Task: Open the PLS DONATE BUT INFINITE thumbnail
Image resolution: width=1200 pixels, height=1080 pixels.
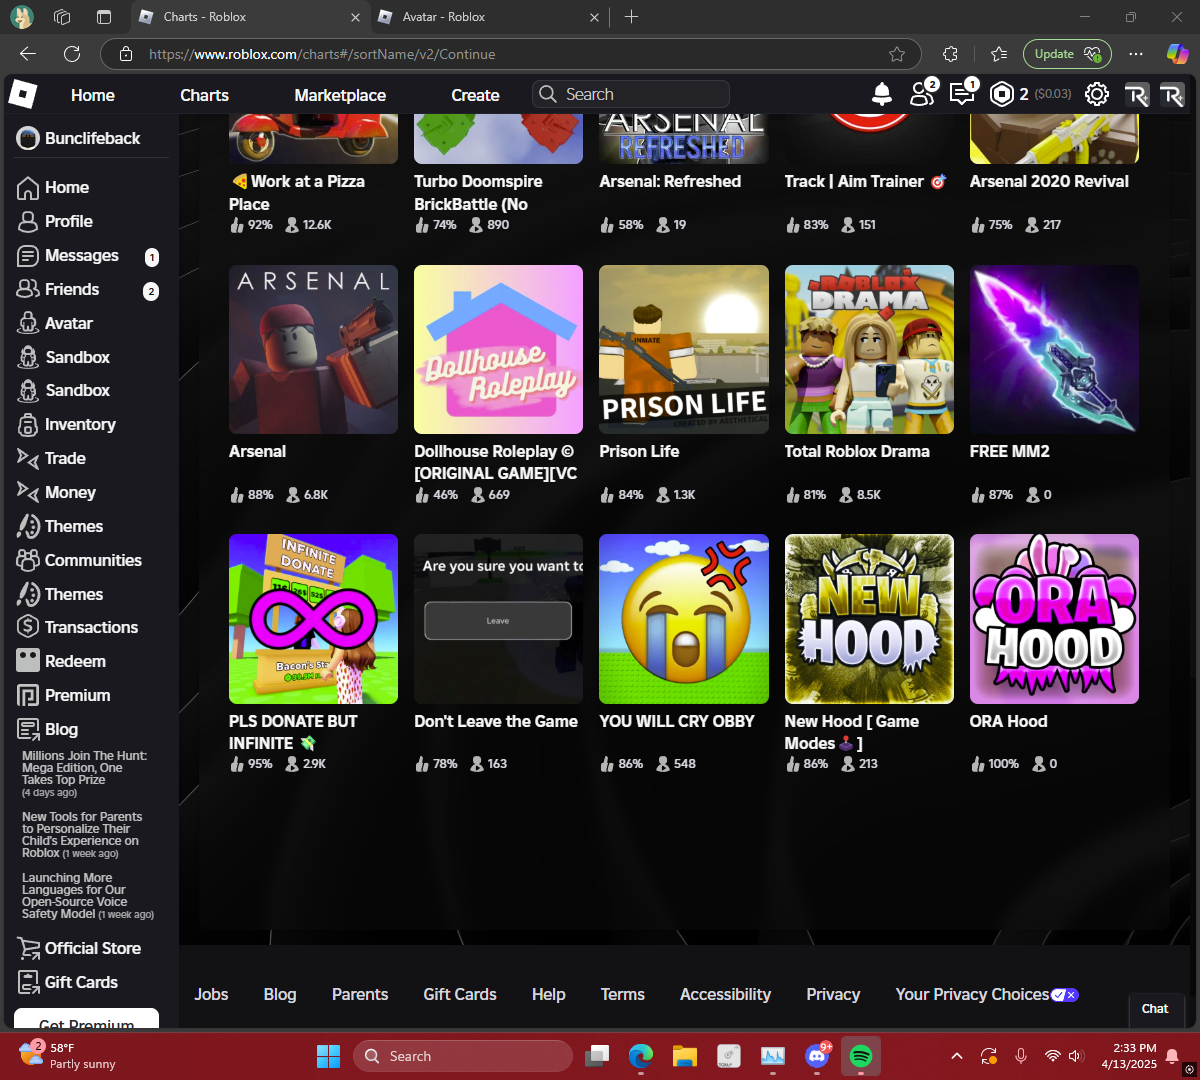Action: pos(313,619)
